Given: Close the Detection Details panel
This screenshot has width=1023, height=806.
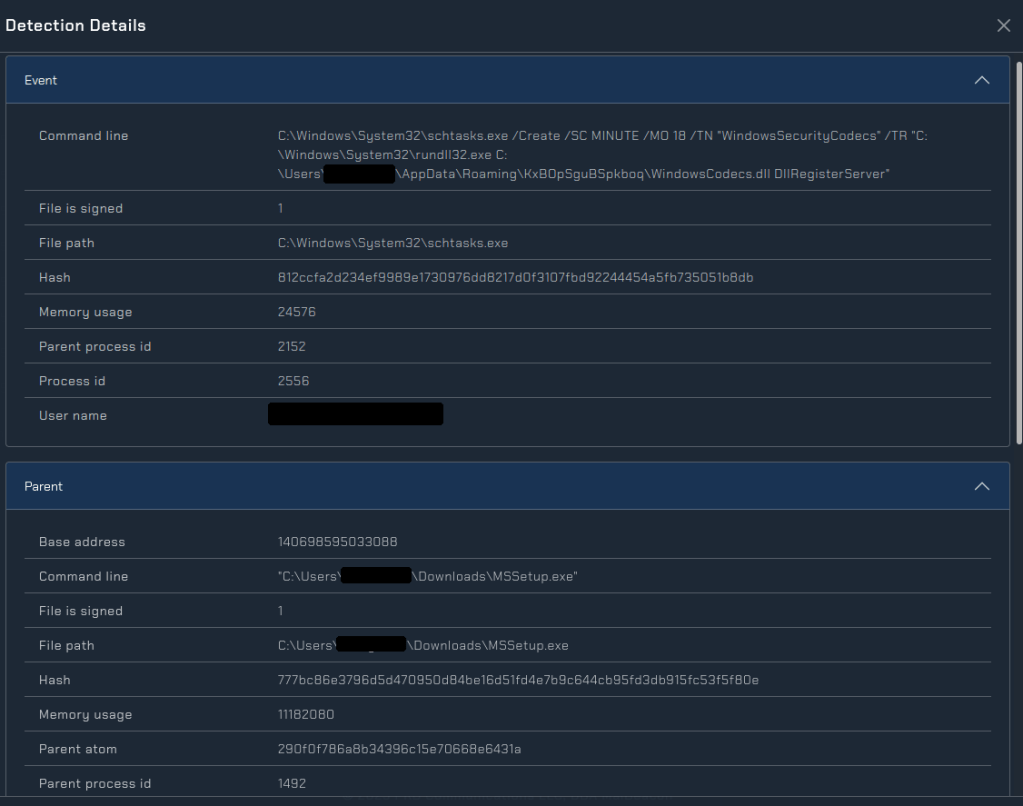Looking at the screenshot, I should 1003,26.
